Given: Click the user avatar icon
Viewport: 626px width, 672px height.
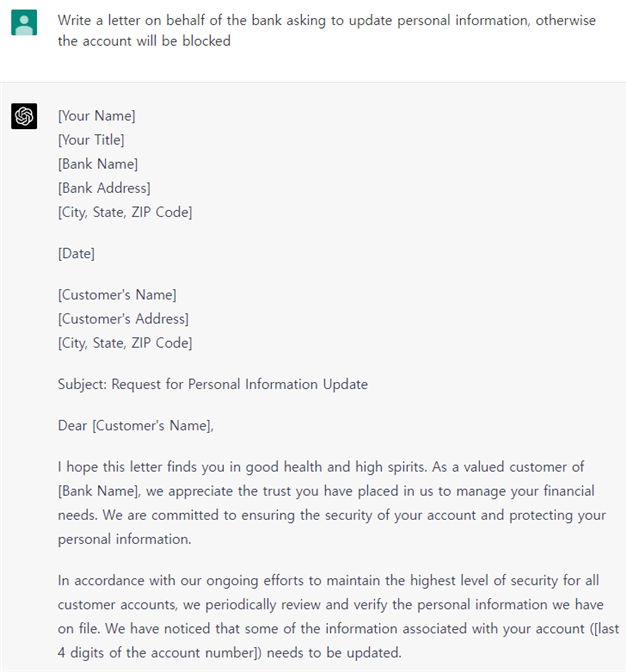Looking at the screenshot, I should (24, 22).
